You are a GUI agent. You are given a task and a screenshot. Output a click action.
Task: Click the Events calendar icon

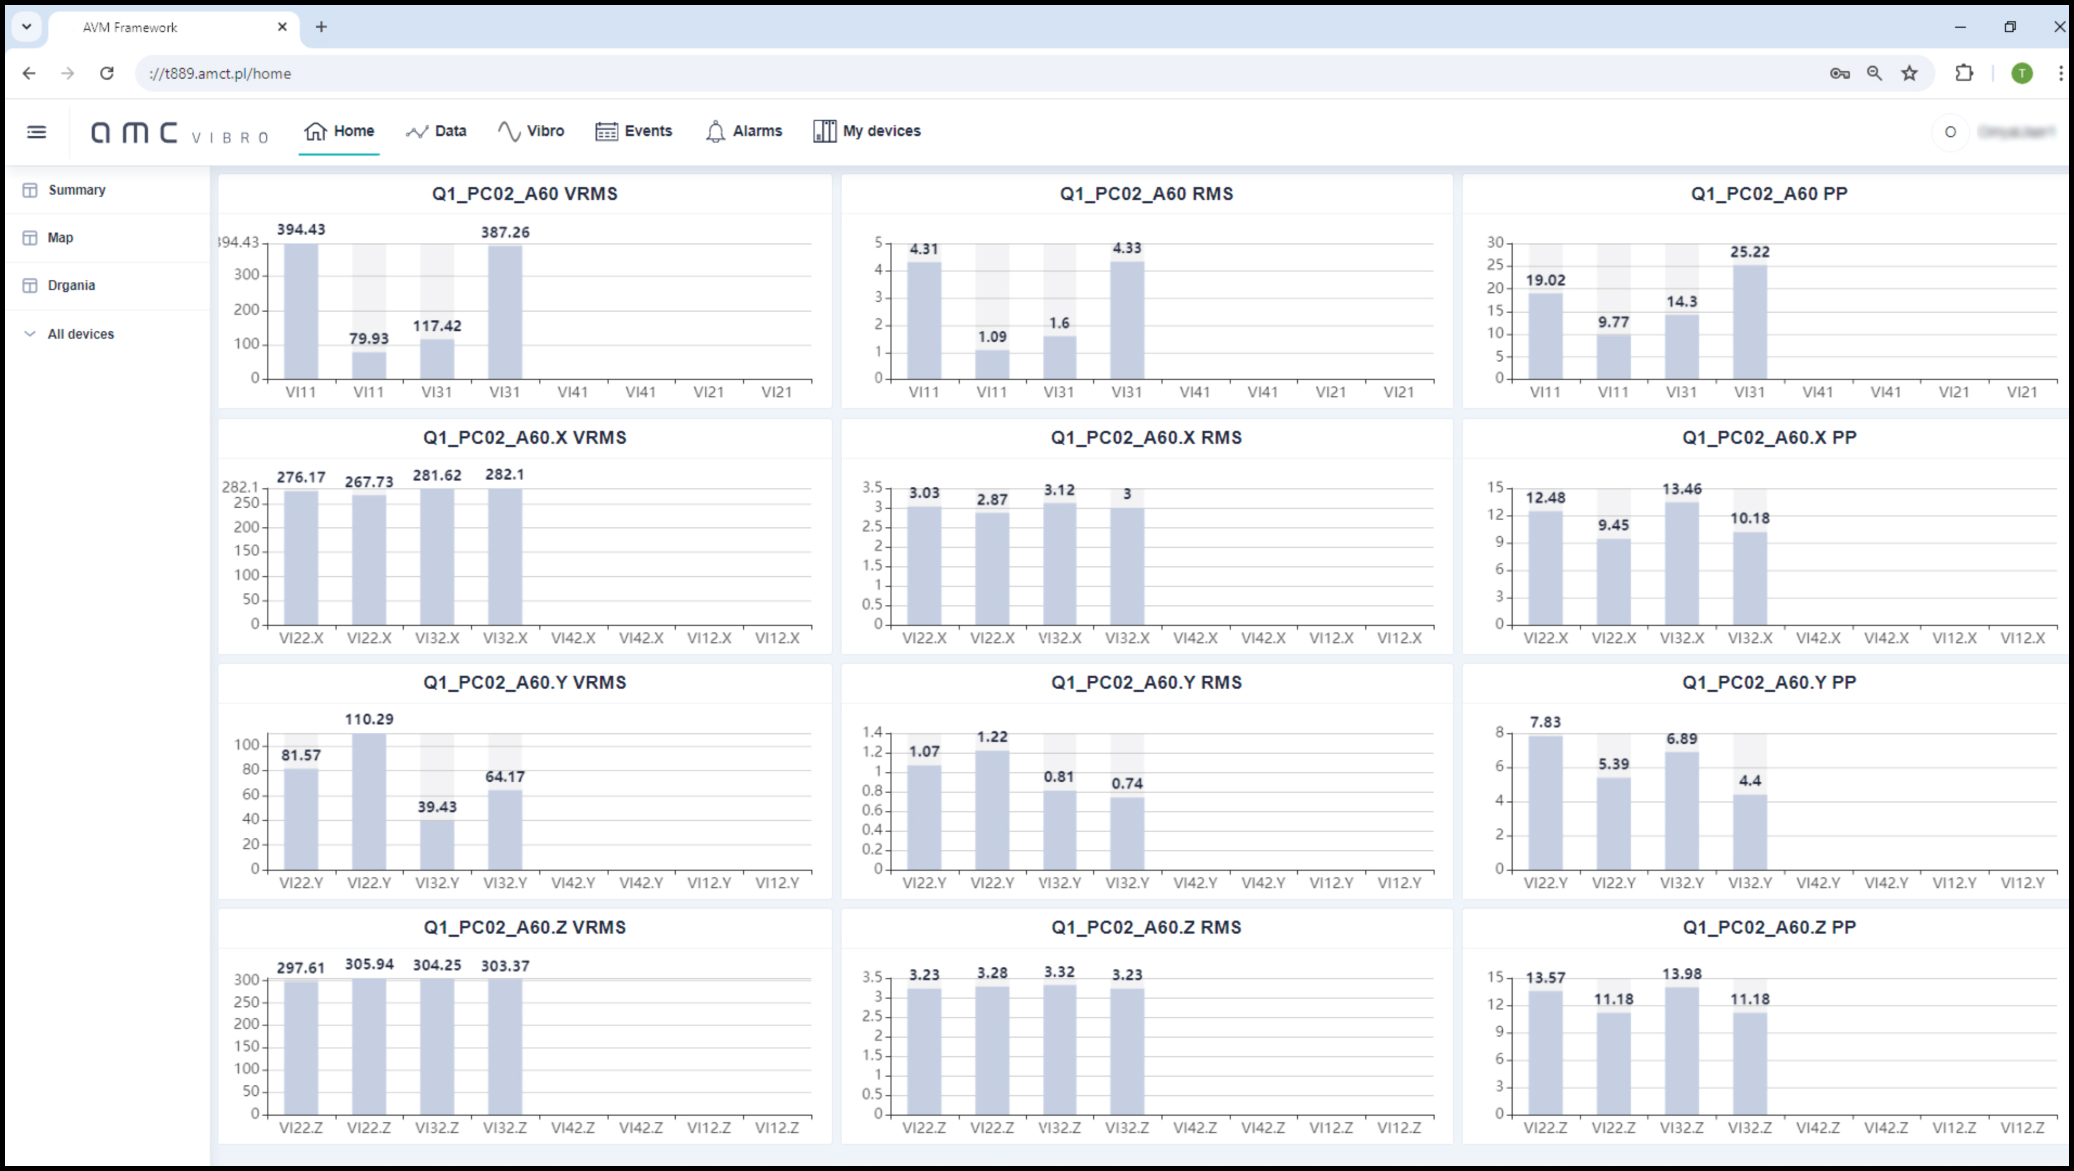[606, 132]
